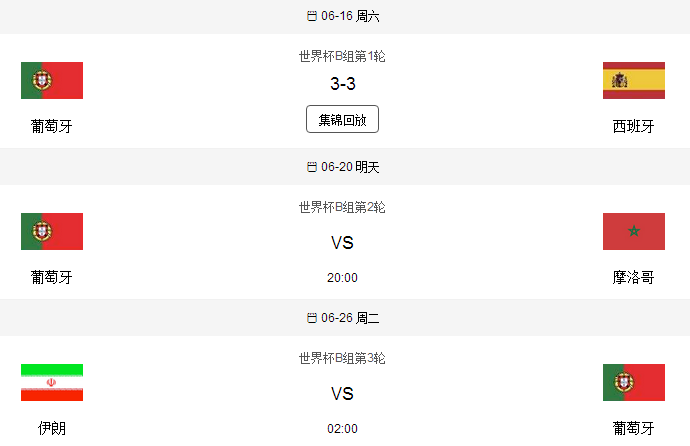Click Portugal flag in round 3 match
Image resolution: width=690 pixels, height=446 pixels.
click(x=634, y=382)
